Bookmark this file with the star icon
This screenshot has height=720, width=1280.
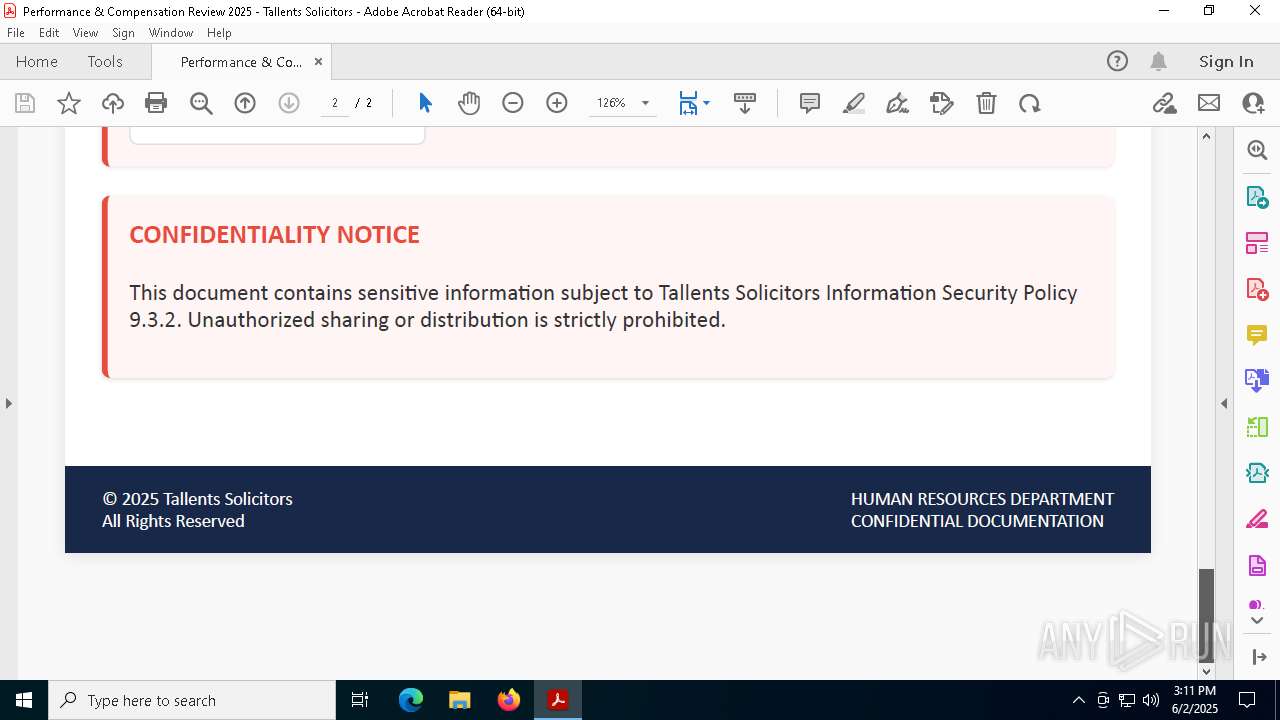pos(69,103)
